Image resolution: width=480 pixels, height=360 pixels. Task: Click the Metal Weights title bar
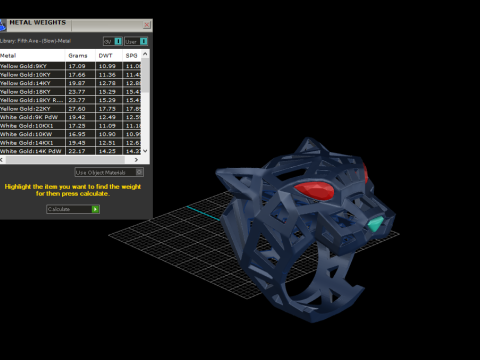tap(77, 25)
